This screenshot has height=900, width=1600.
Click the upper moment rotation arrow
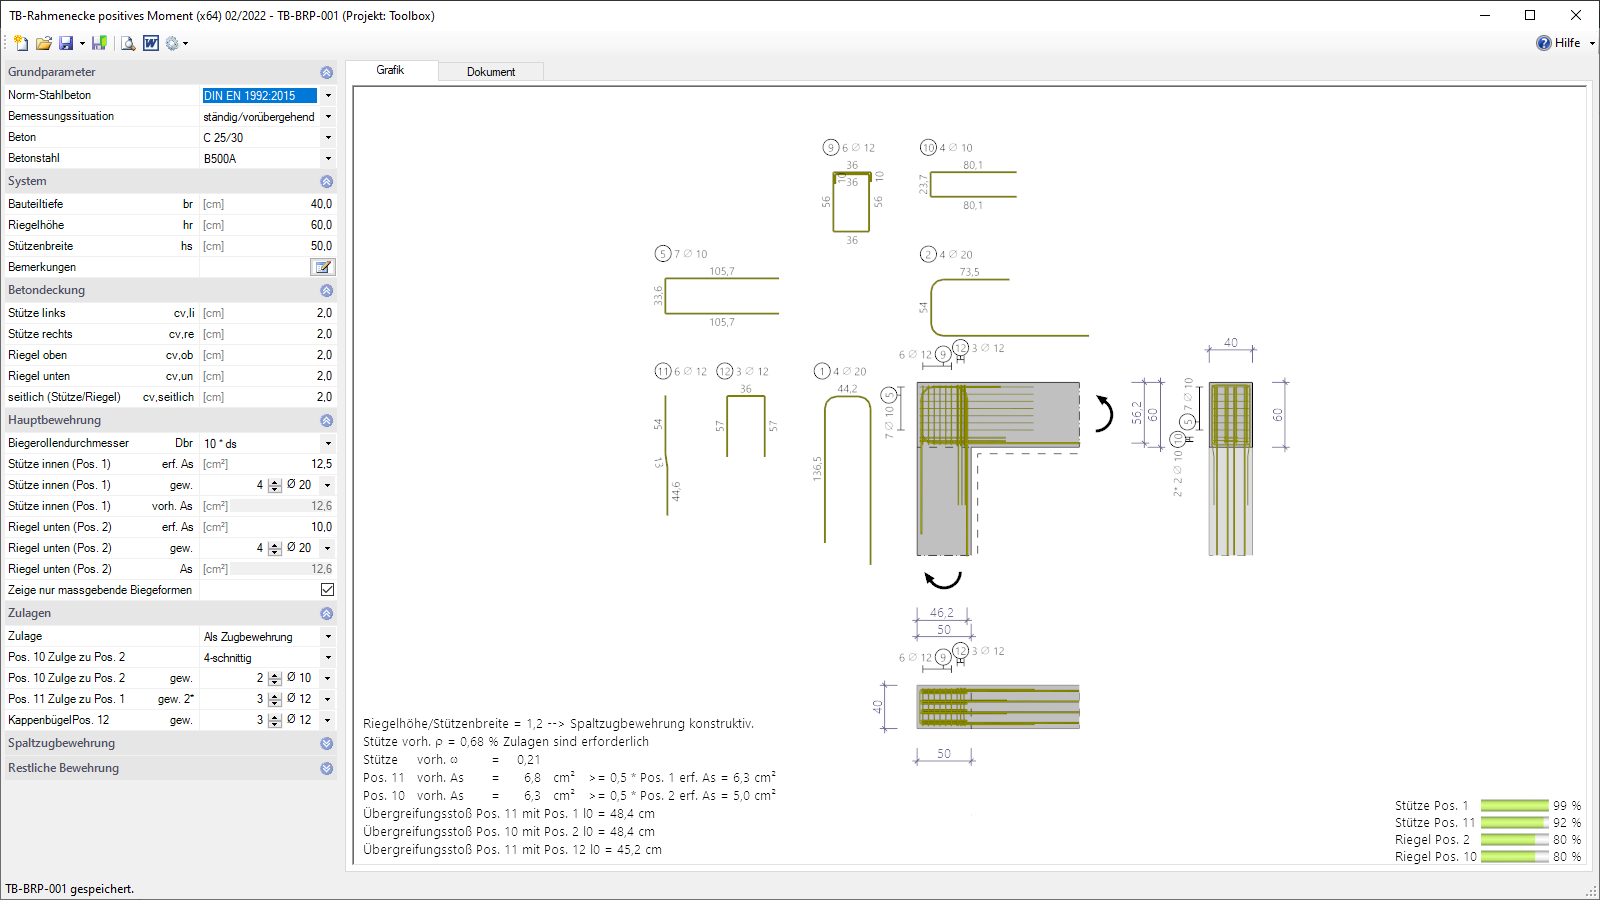coord(1103,413)
